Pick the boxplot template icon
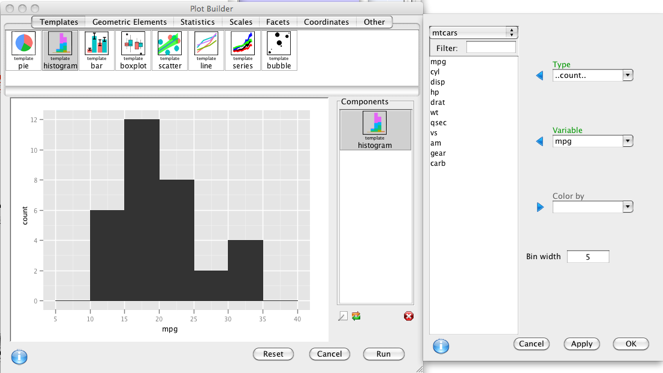 [x=133, y=50]
